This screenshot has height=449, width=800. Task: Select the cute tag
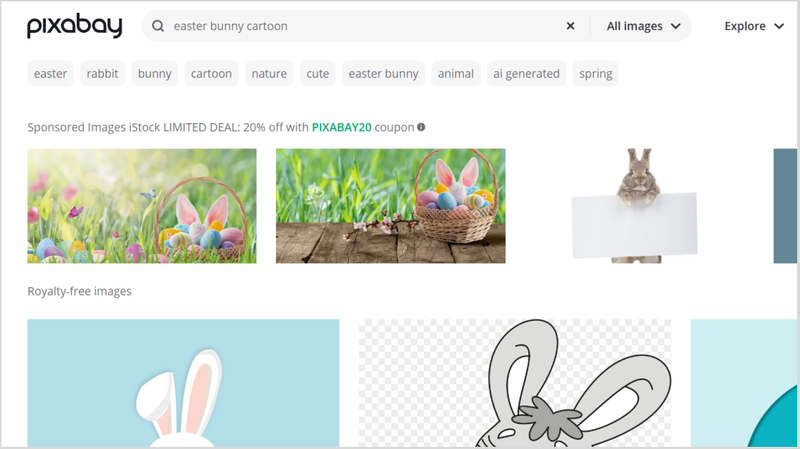(317, 73)
